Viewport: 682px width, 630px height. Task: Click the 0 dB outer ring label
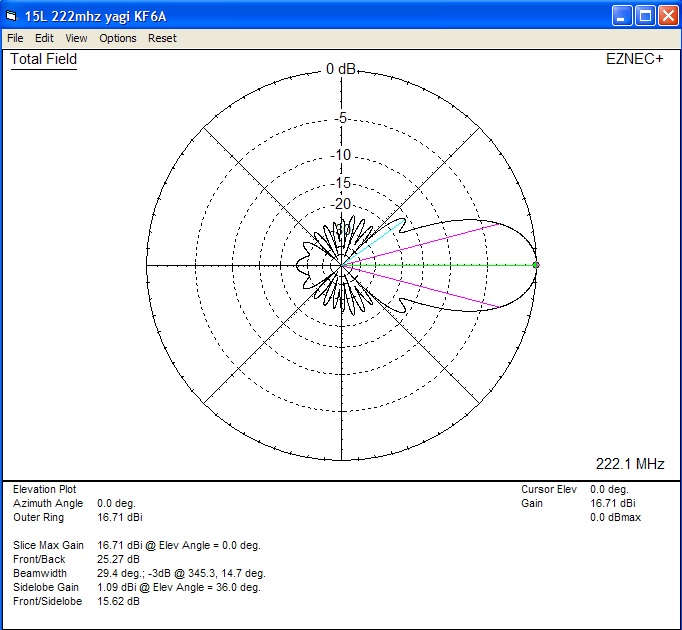pyautogui.click(x=341, y=70)
